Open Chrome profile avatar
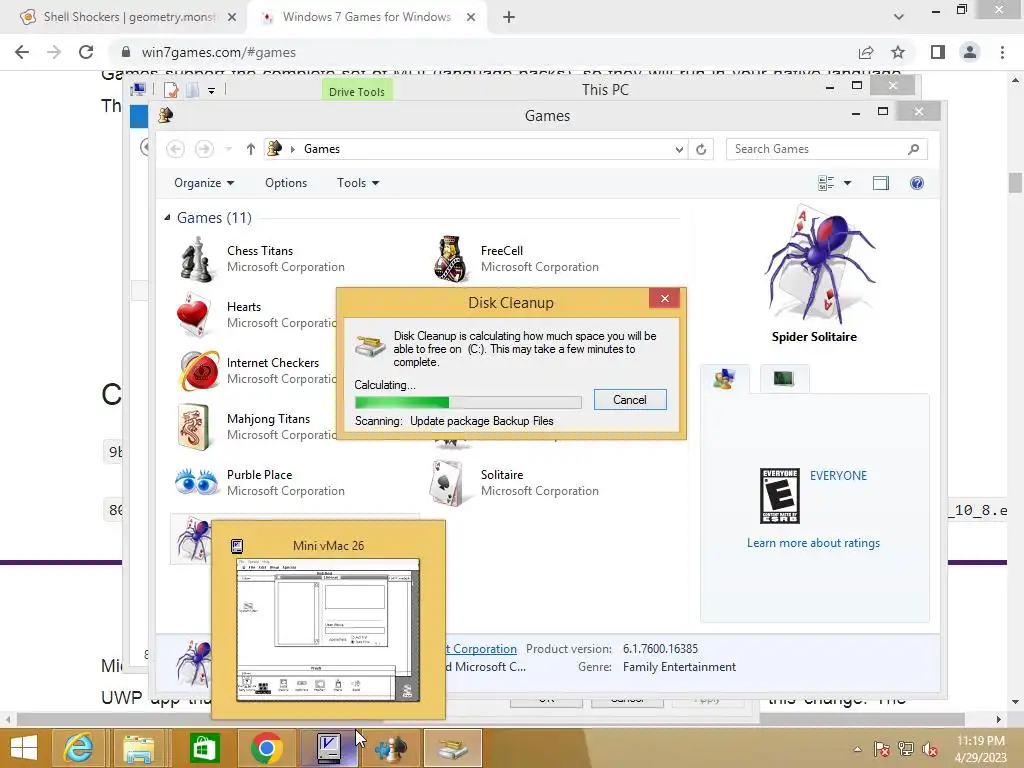This screenshot has width=1024, height=768. coord(970,52)
